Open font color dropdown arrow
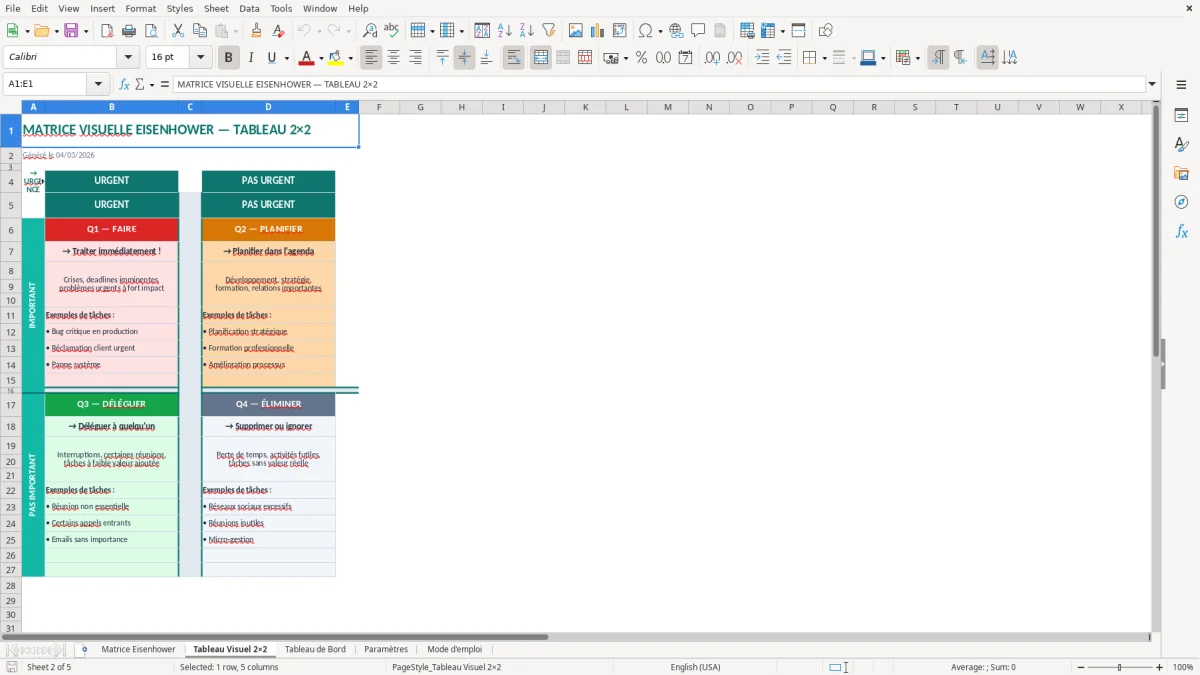Viewport: 1200px width, 675px height. [322, 58]
